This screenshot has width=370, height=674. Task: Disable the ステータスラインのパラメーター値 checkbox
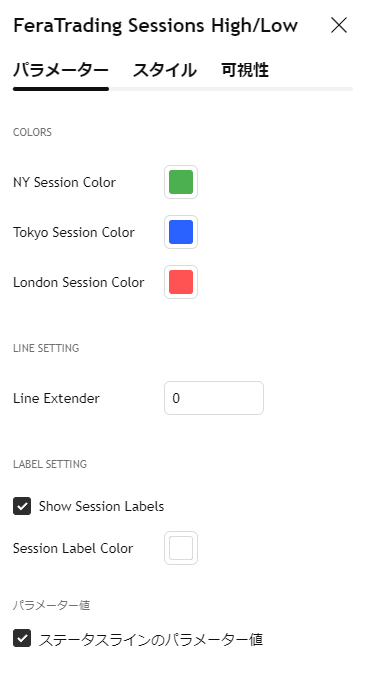[22, 638]
